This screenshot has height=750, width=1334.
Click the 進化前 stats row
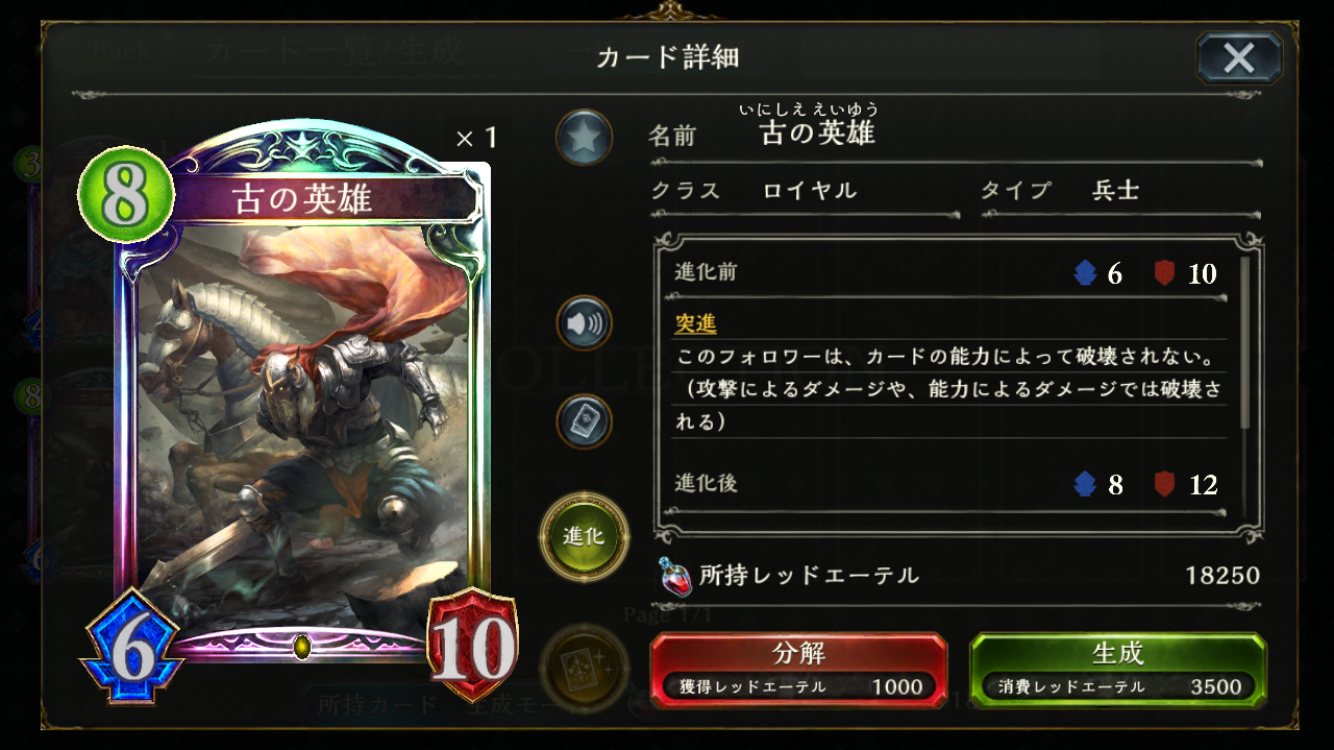(948, 273)
